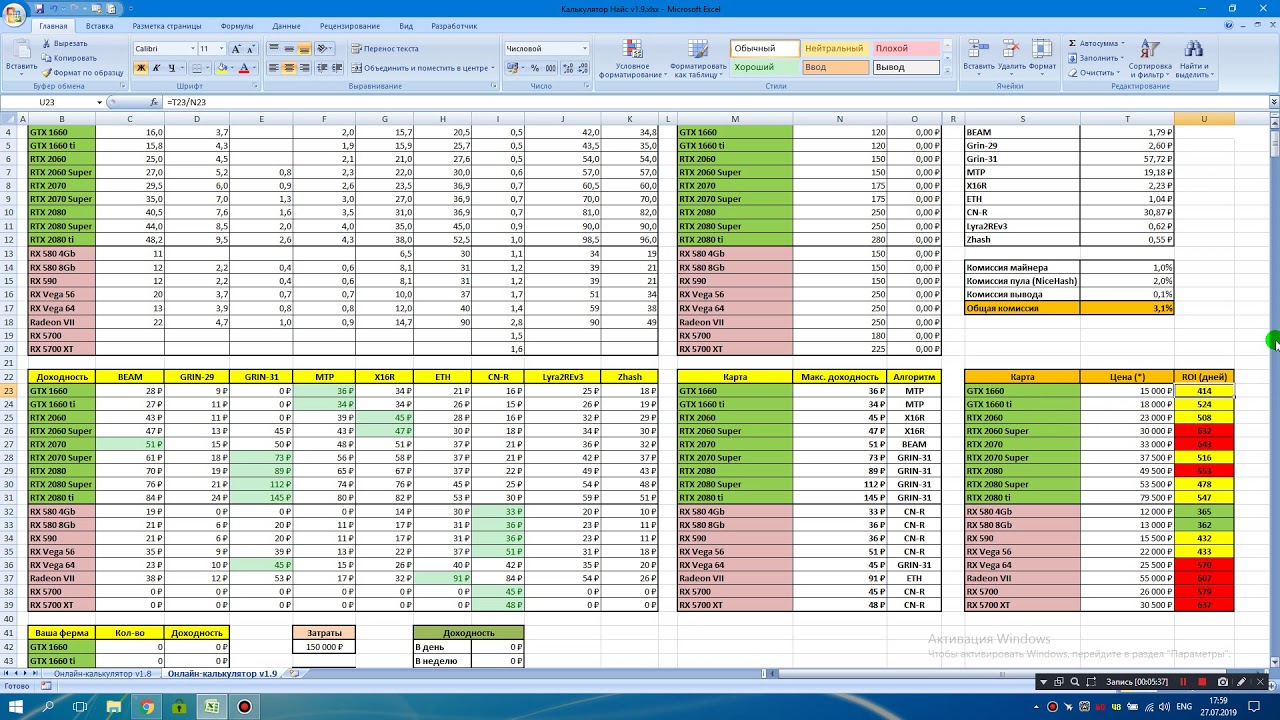1280x720 pixels.
Task: Enable Перенос текста wrap text
Action: (x=385, y=48)
